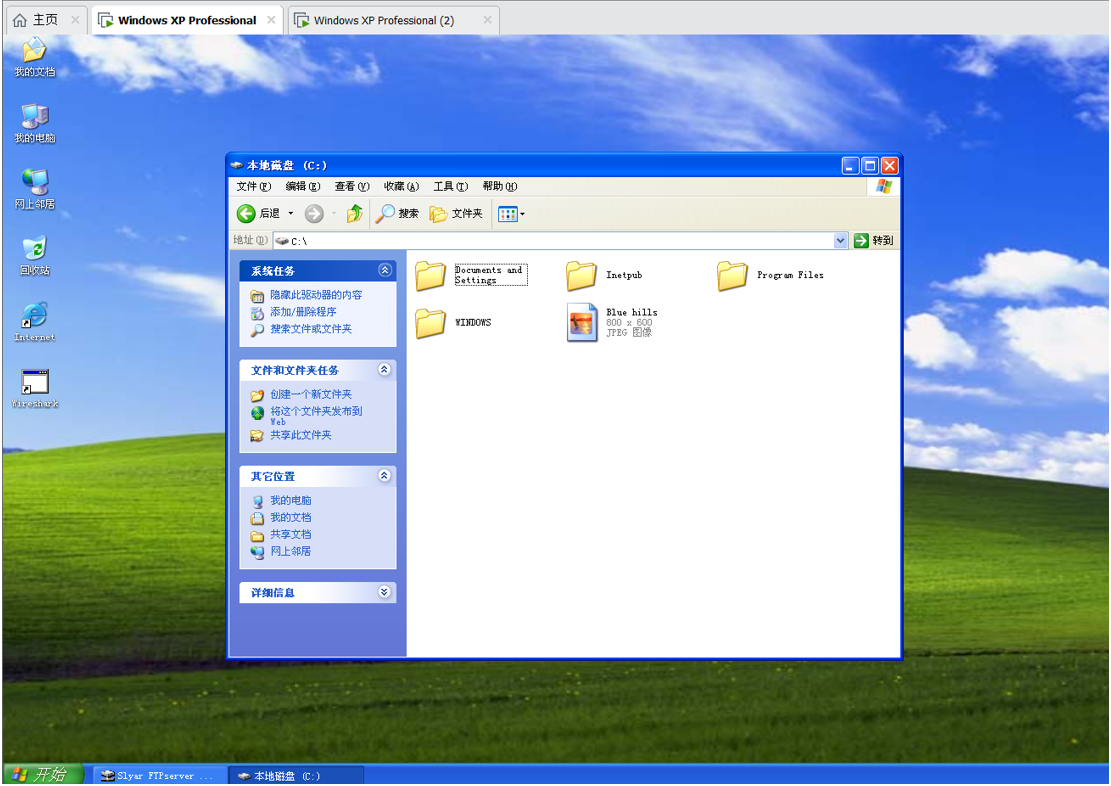
Task: Go to 网上邻居 in other places
Action: 291,551
